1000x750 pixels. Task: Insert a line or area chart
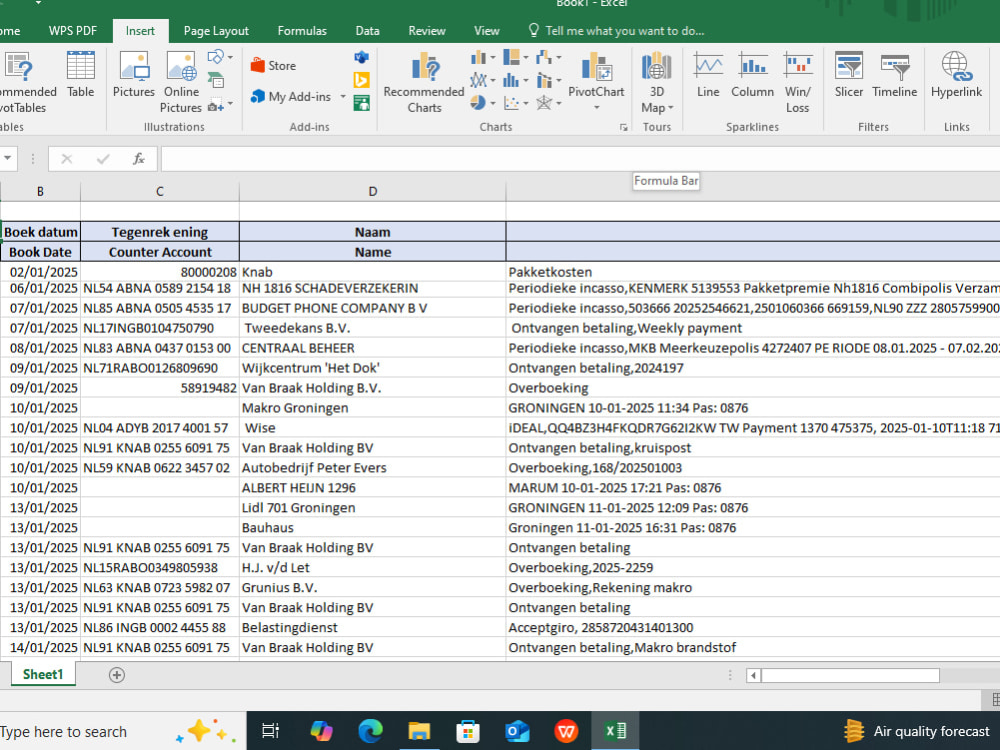pyautogui.click(x=478, y=80)
